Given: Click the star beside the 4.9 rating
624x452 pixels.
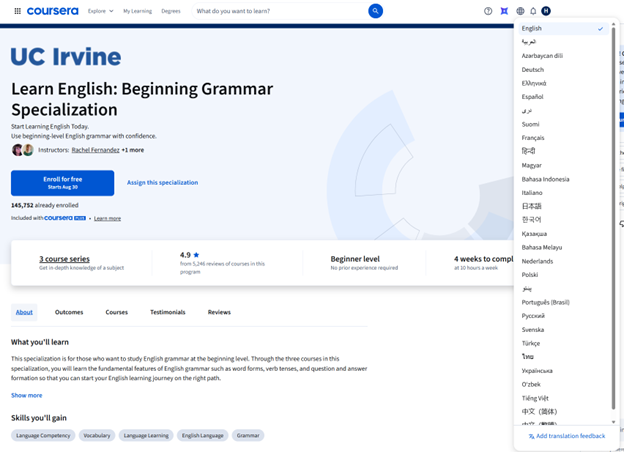Looking at the screenshot, I should coord(196,255).
